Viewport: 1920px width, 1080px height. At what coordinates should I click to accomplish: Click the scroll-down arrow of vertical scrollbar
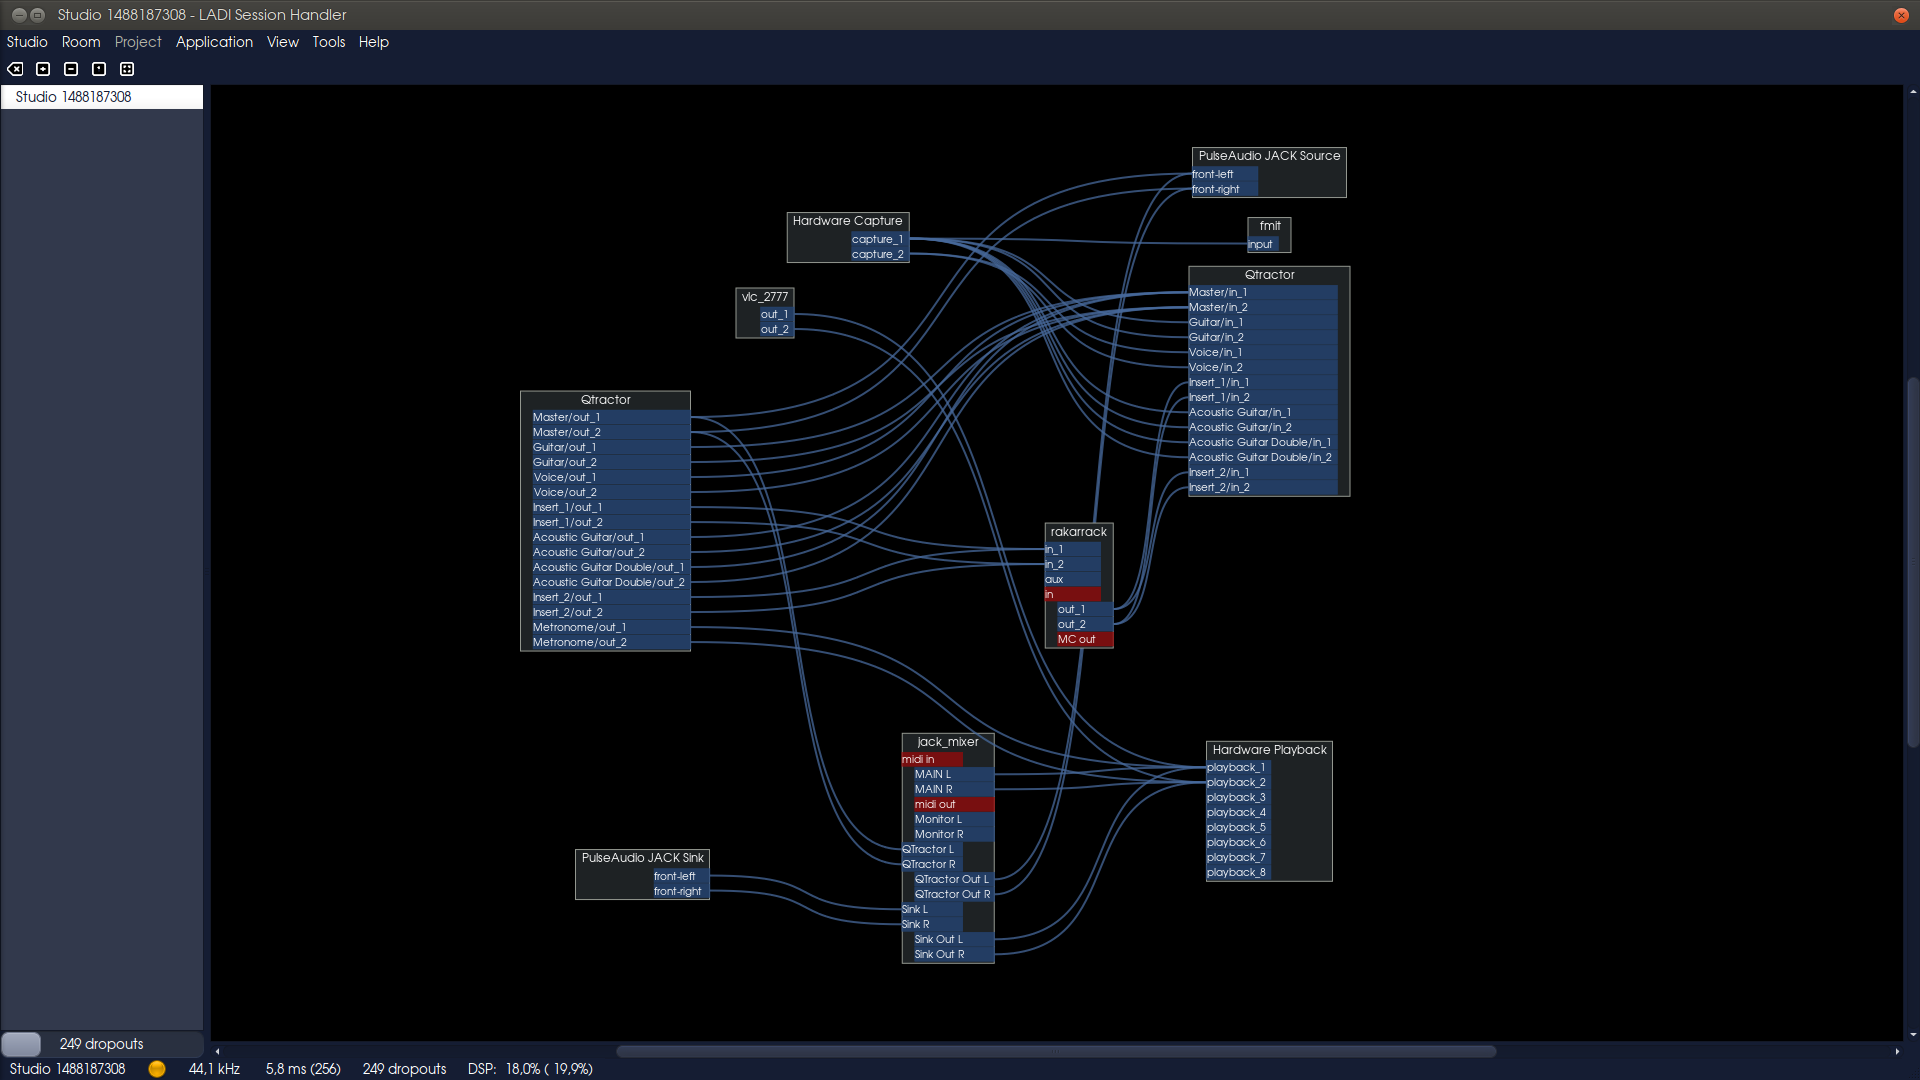coord(1913,1035)
